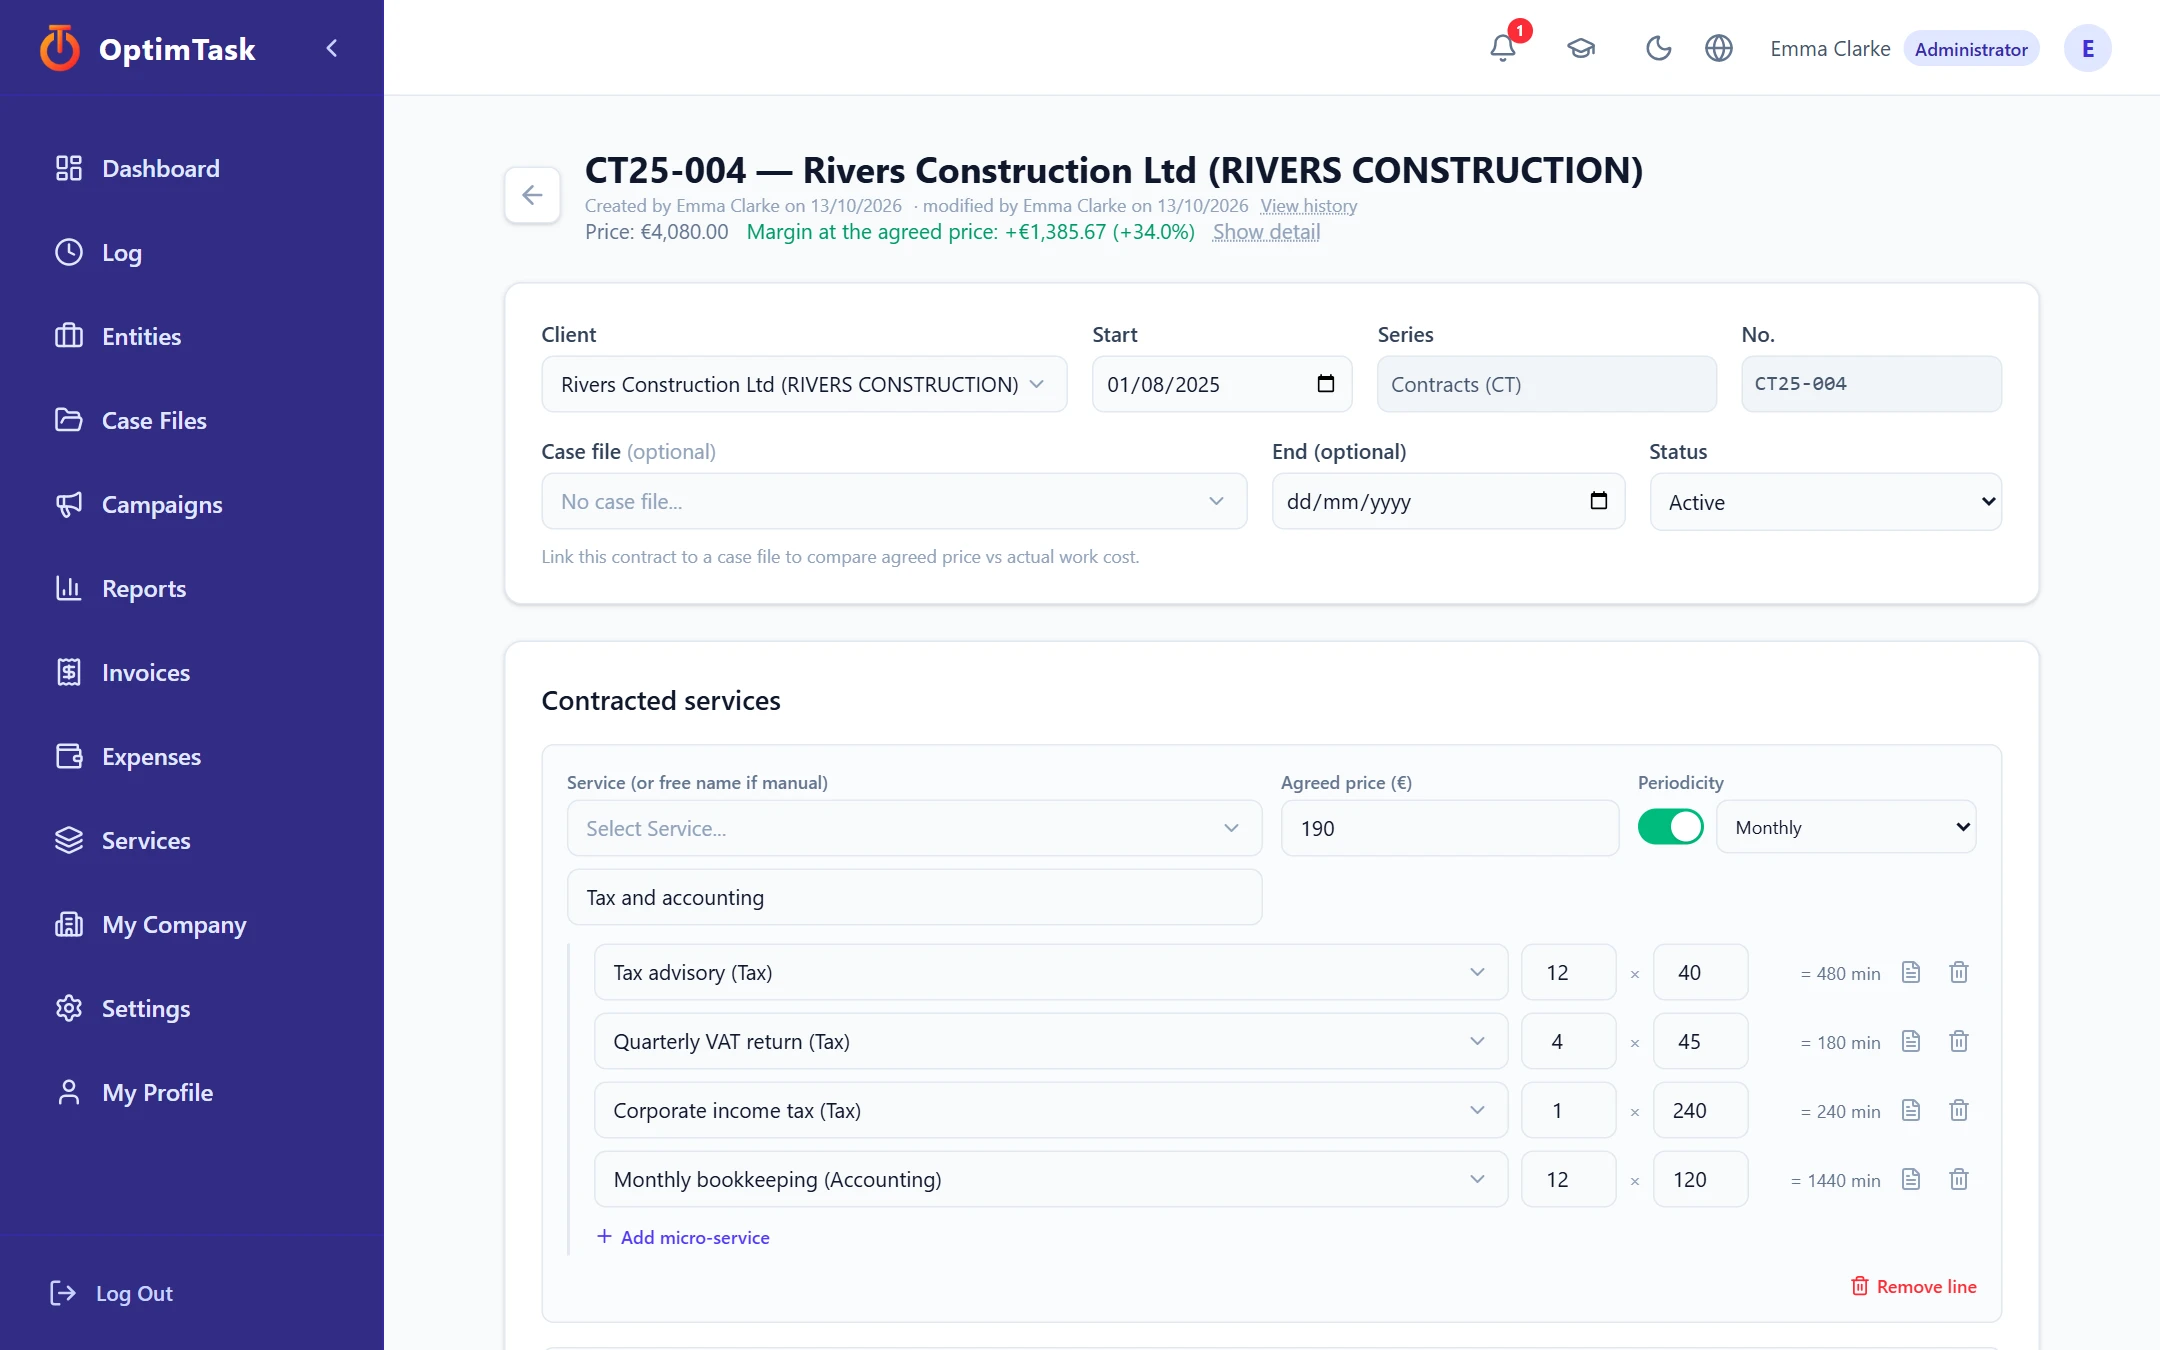
Task: Click Remove line
Action: 1913,1286
